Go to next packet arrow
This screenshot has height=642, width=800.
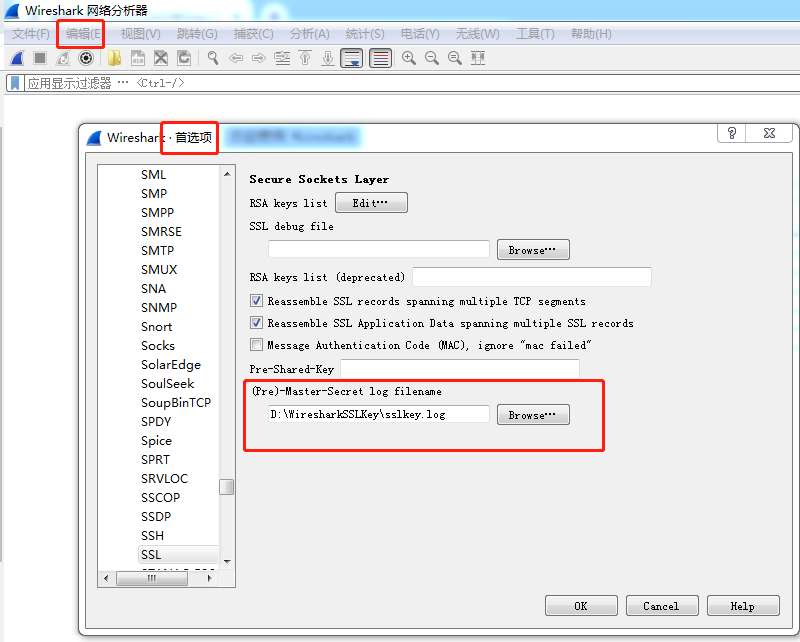[x=259, y=58]
